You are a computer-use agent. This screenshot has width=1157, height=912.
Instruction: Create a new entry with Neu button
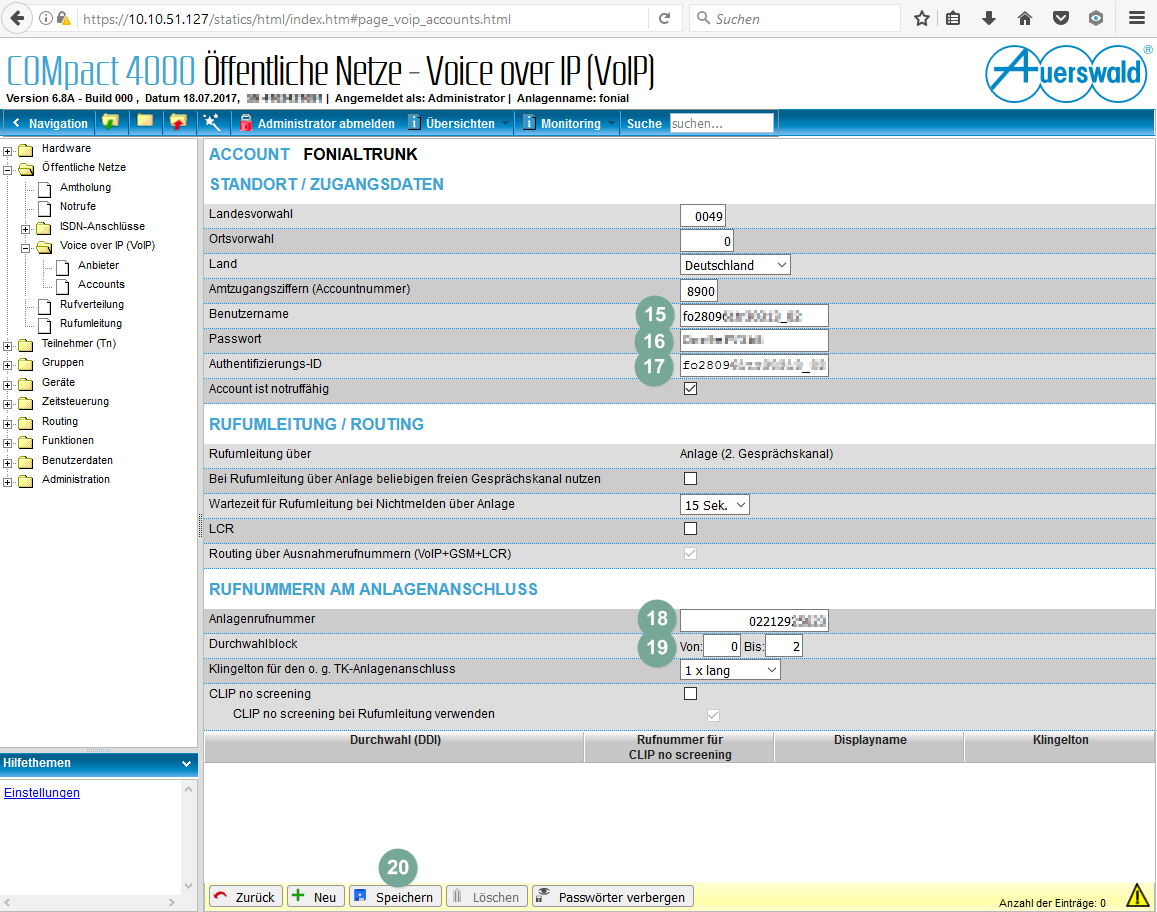coord(315,897)
